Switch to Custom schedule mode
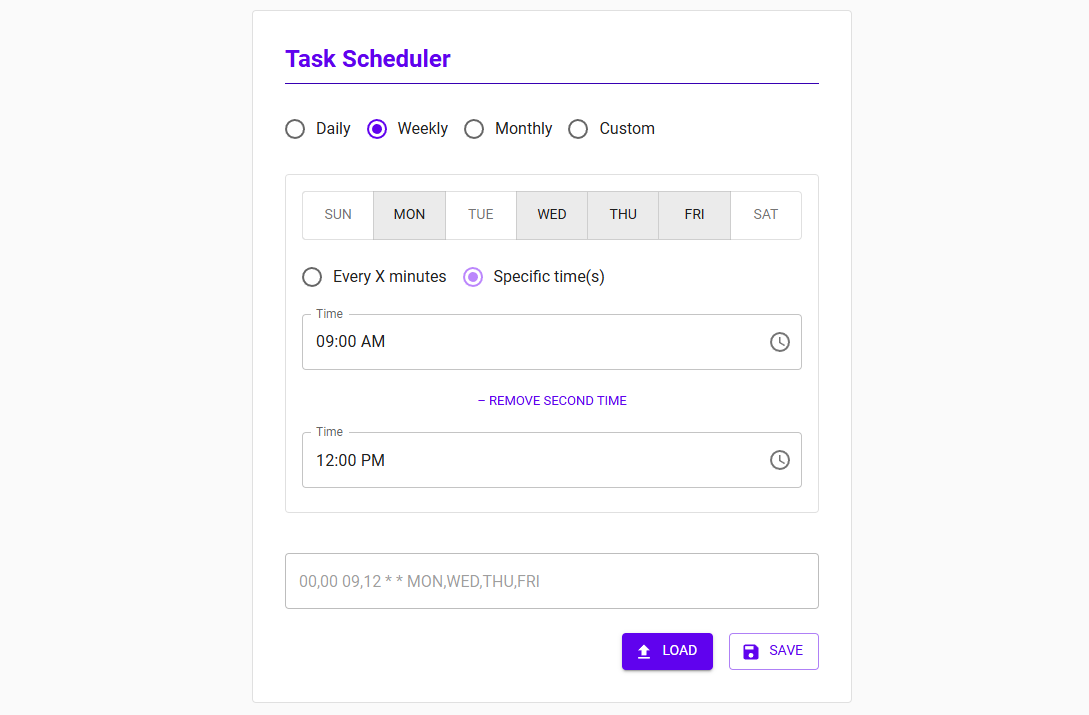This screenshot has height=715, width=1089. (x=578, y=129)
